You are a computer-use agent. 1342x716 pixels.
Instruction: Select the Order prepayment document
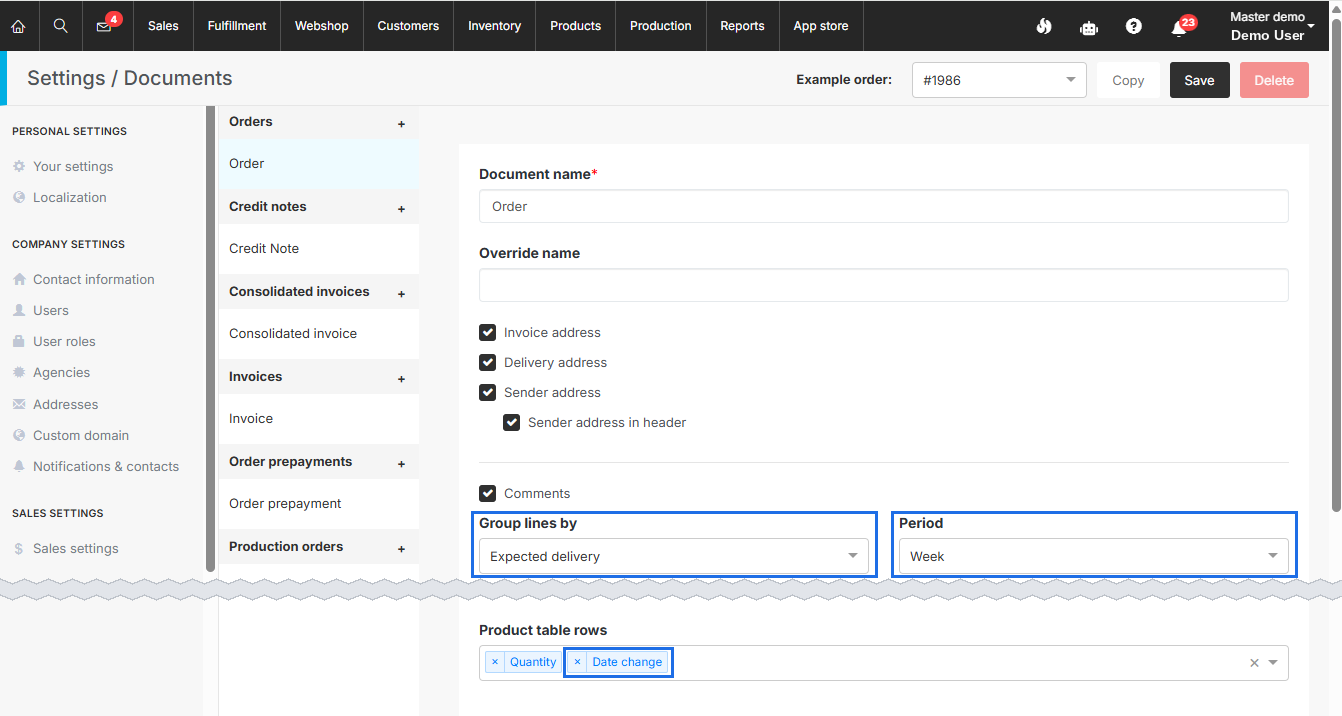click(319, 504)
